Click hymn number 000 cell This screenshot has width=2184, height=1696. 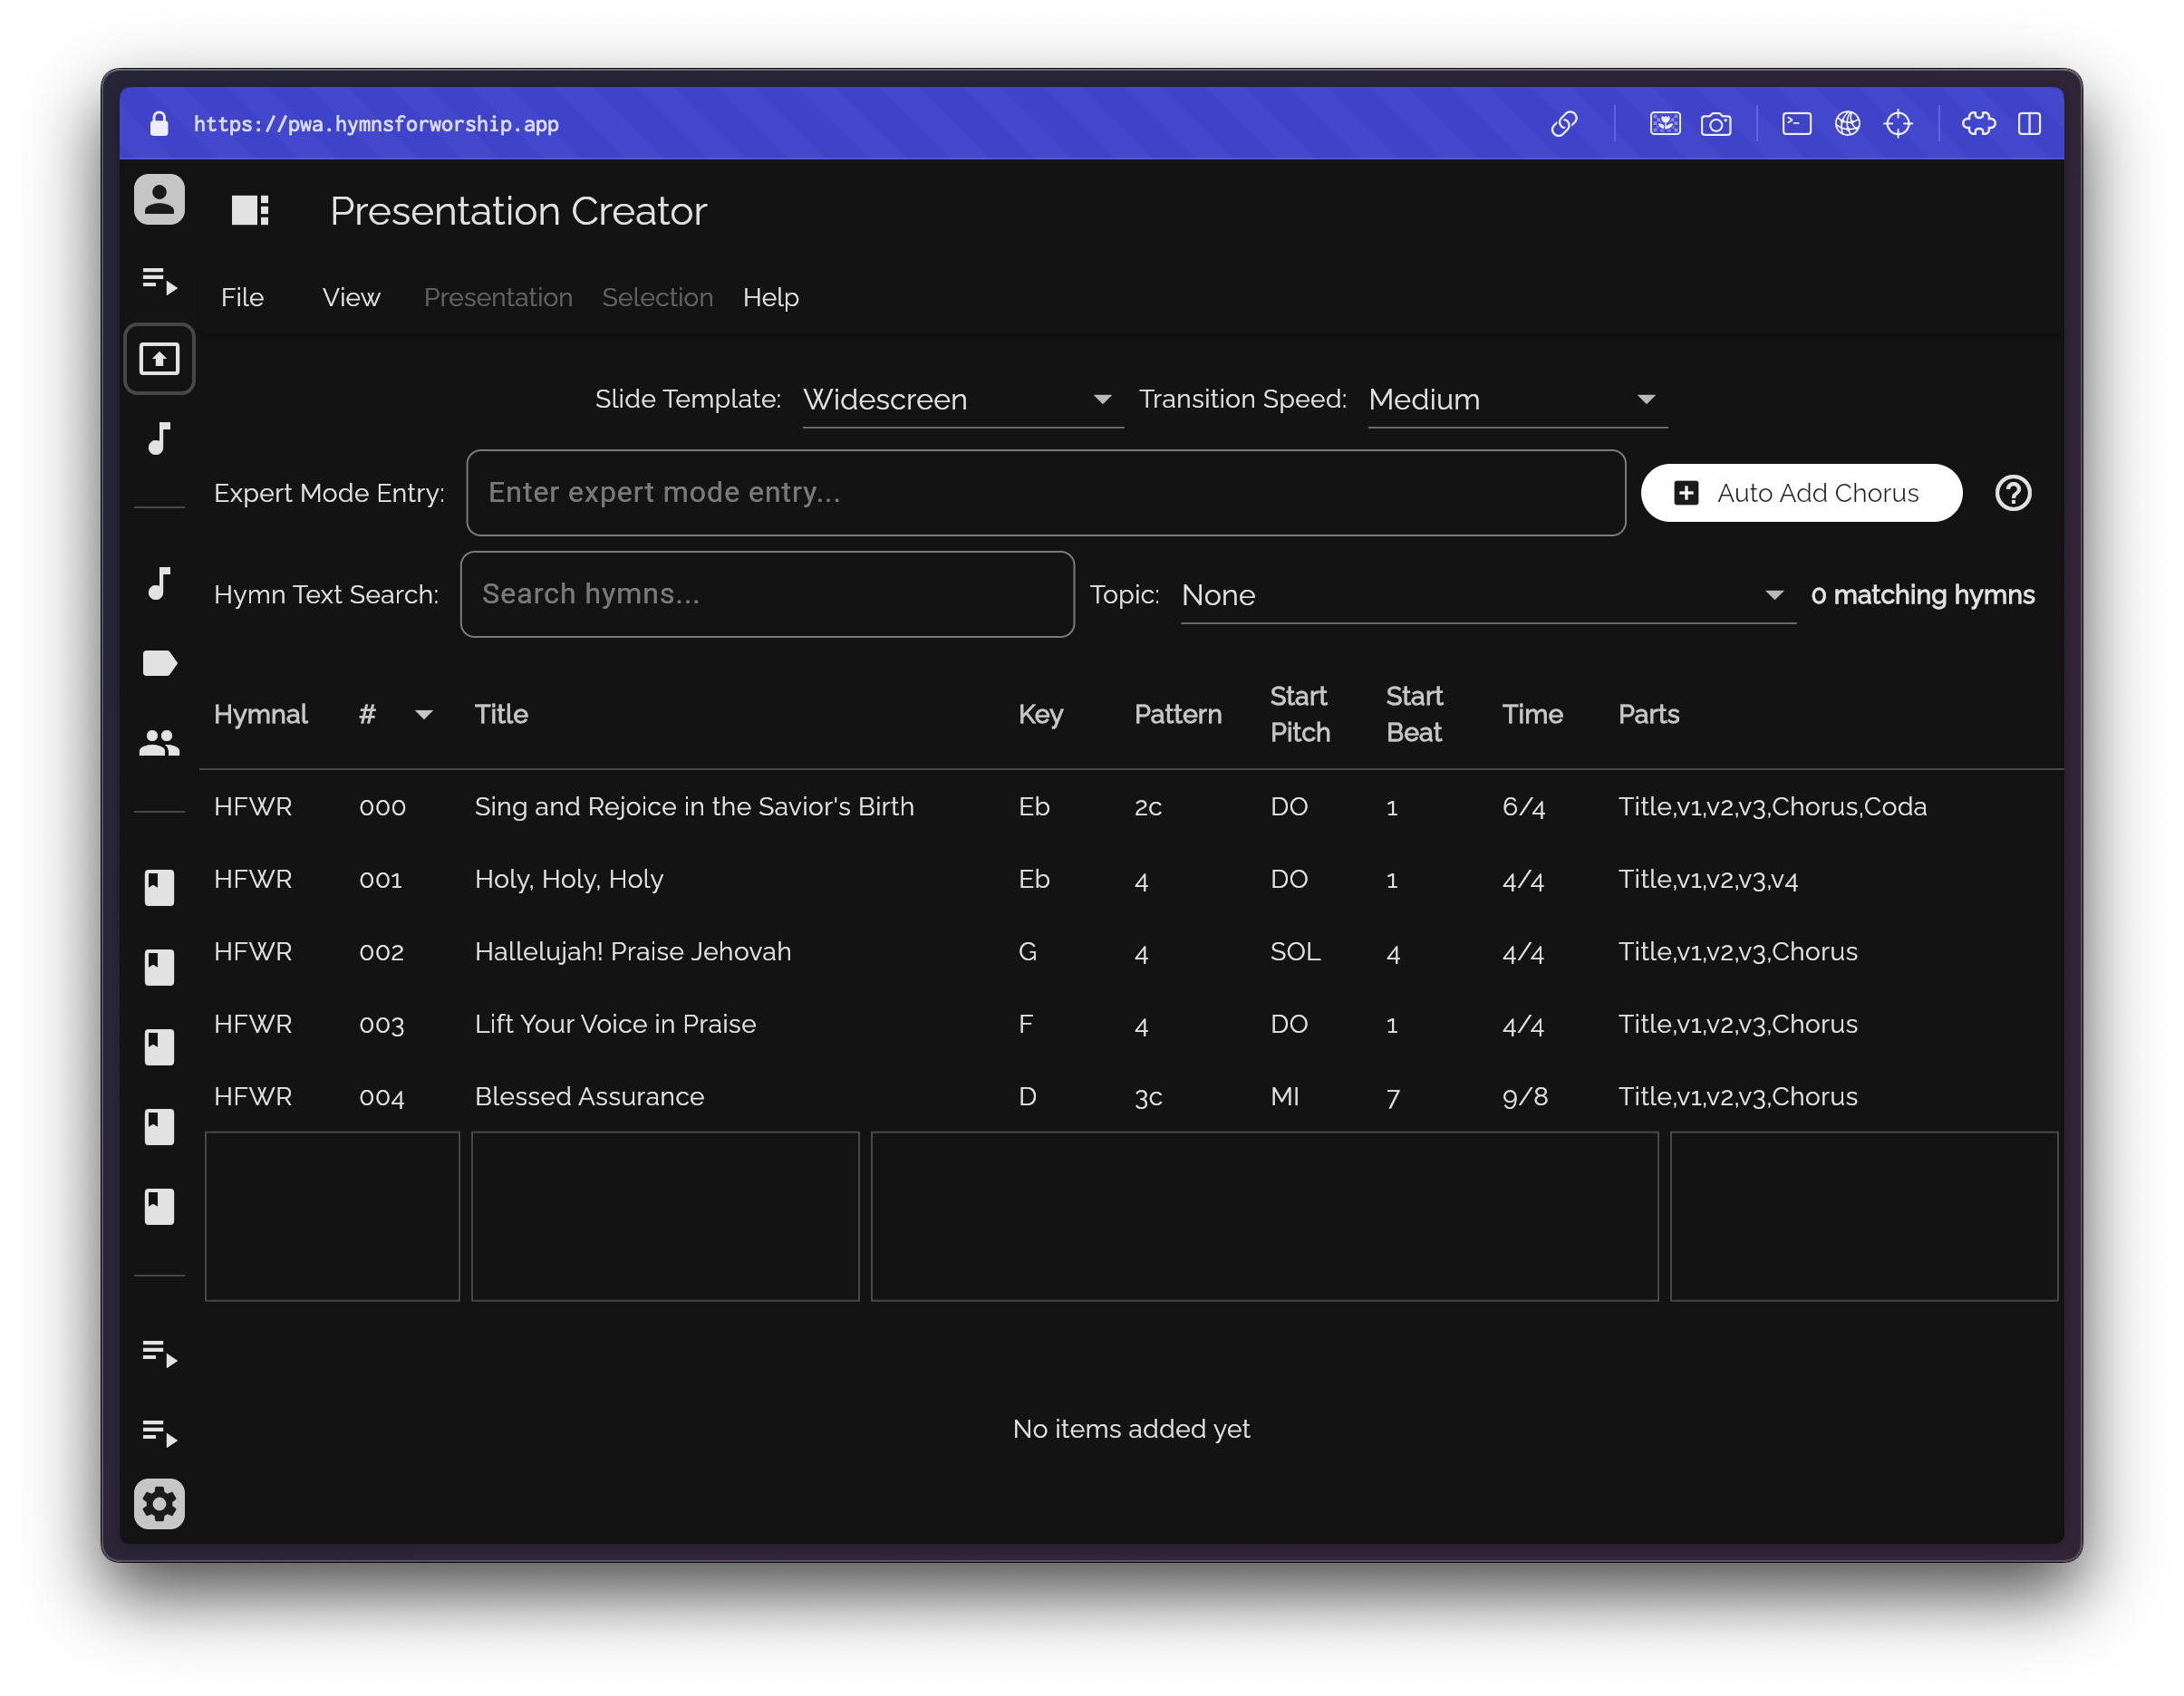pos(382,807)
